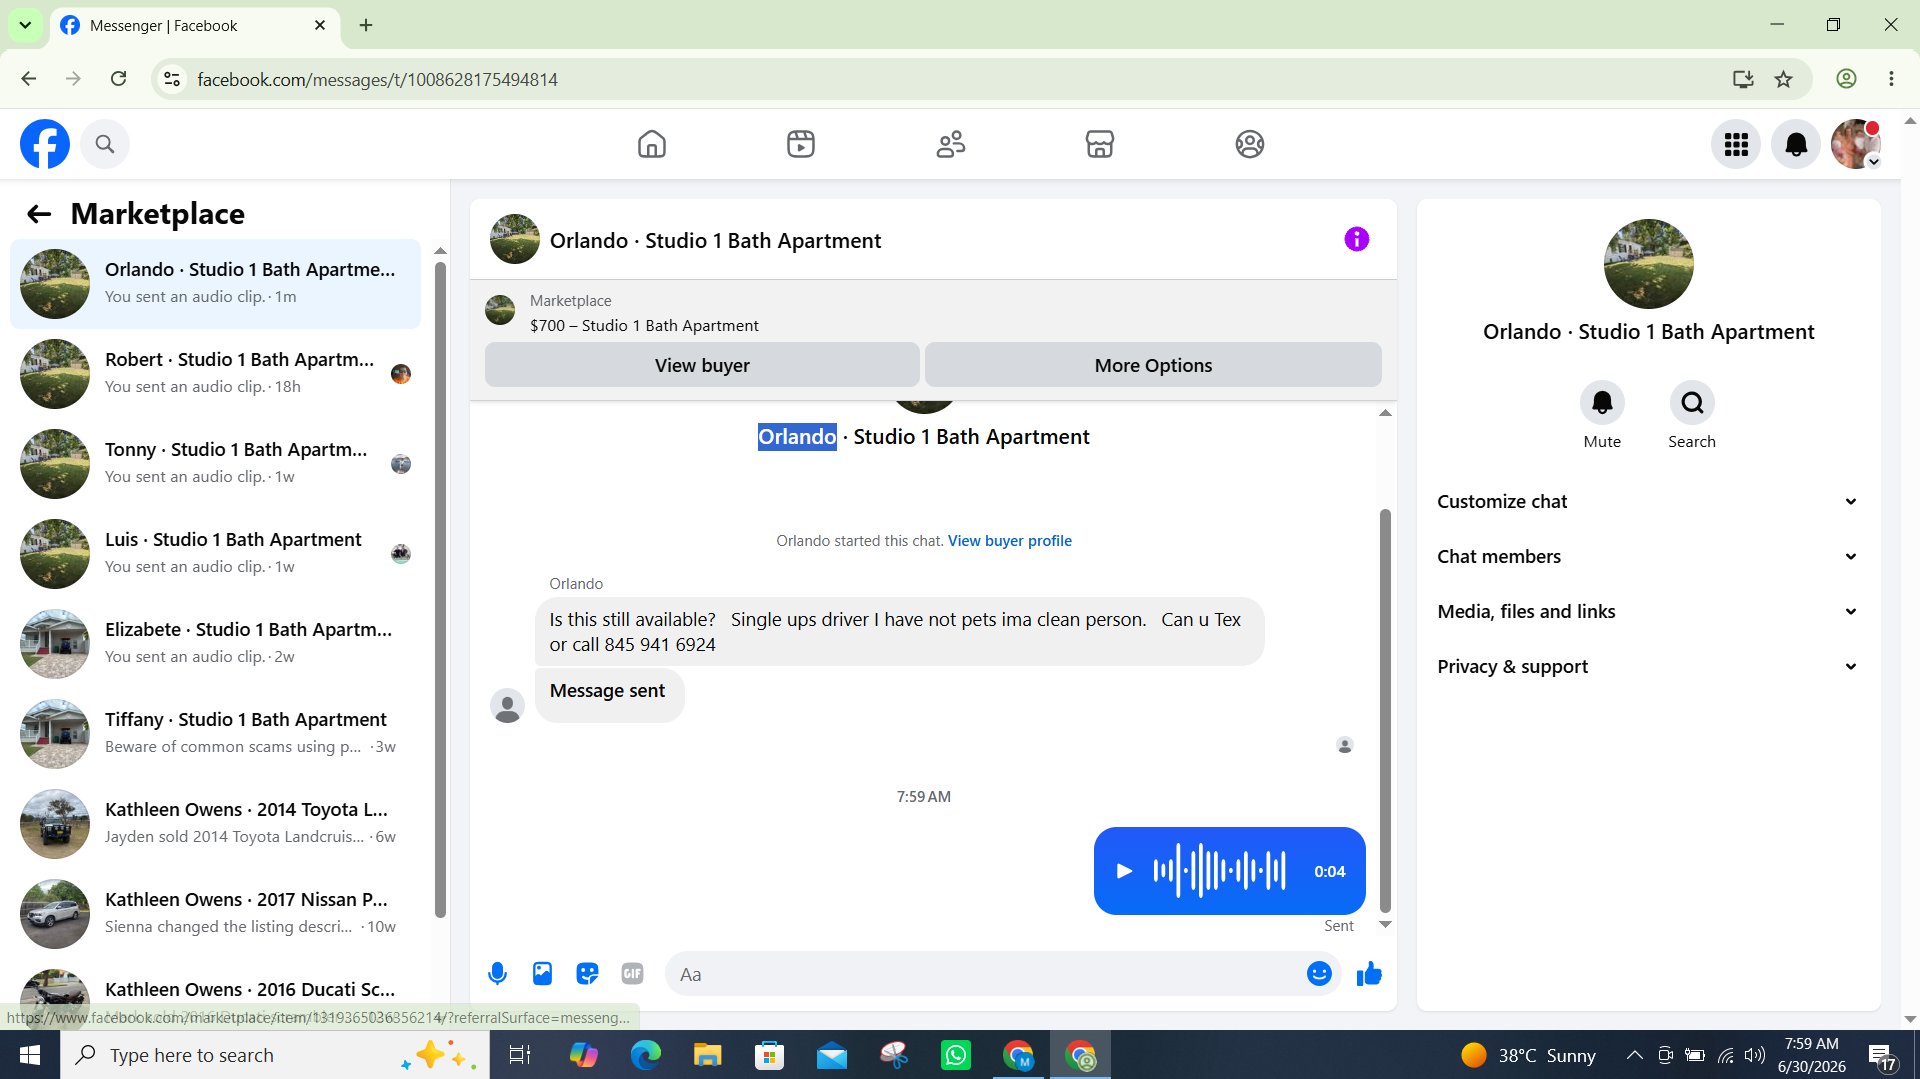Open Microsoft Edge from taskbar
The image size is (1920, 1079).
click(x=645, y=1055)
